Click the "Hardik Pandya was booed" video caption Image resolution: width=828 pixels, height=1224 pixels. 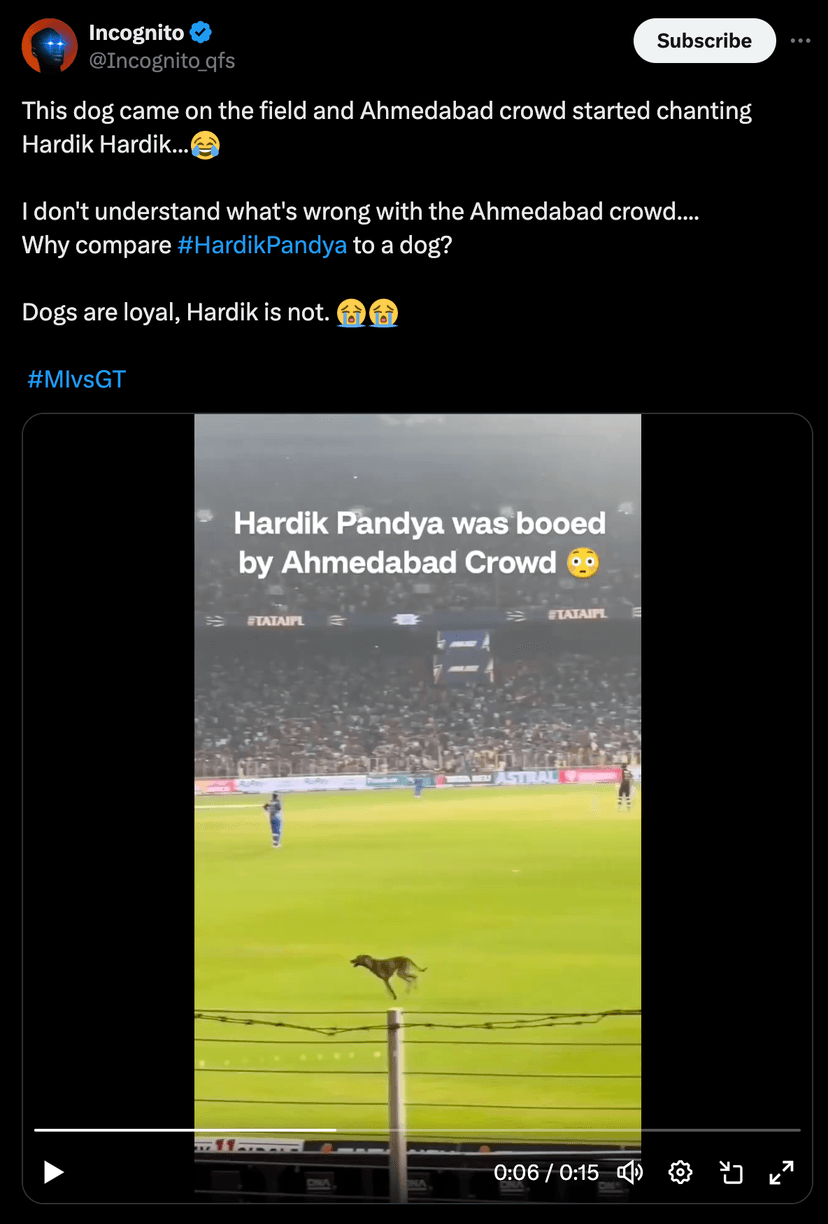click(x=420, y=543)
